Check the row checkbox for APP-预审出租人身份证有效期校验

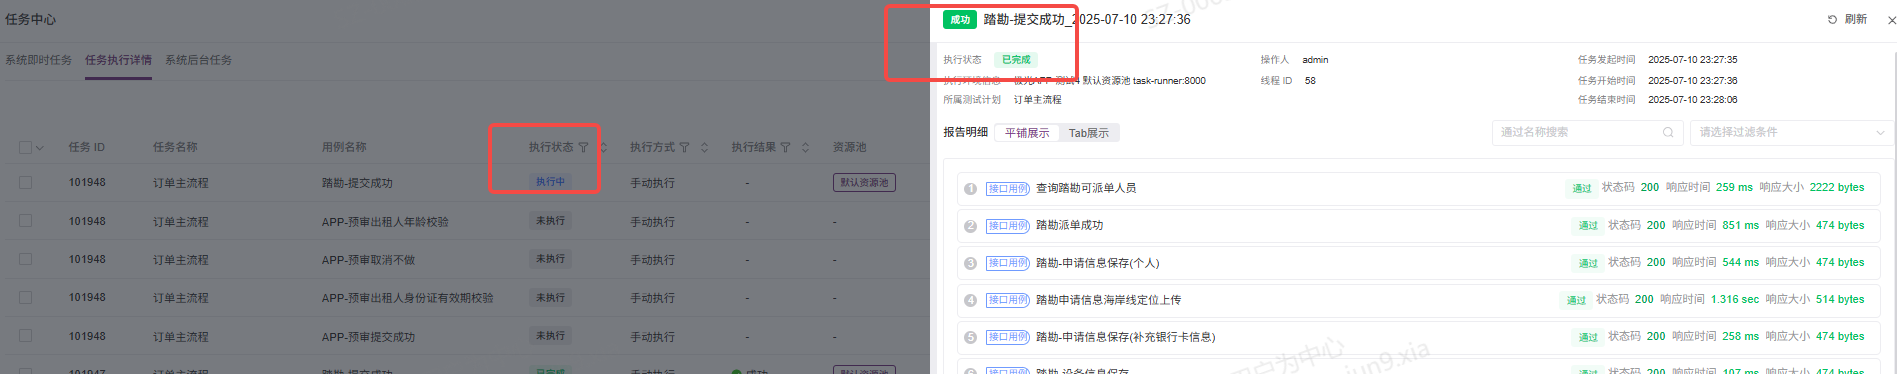pos(26,298)
